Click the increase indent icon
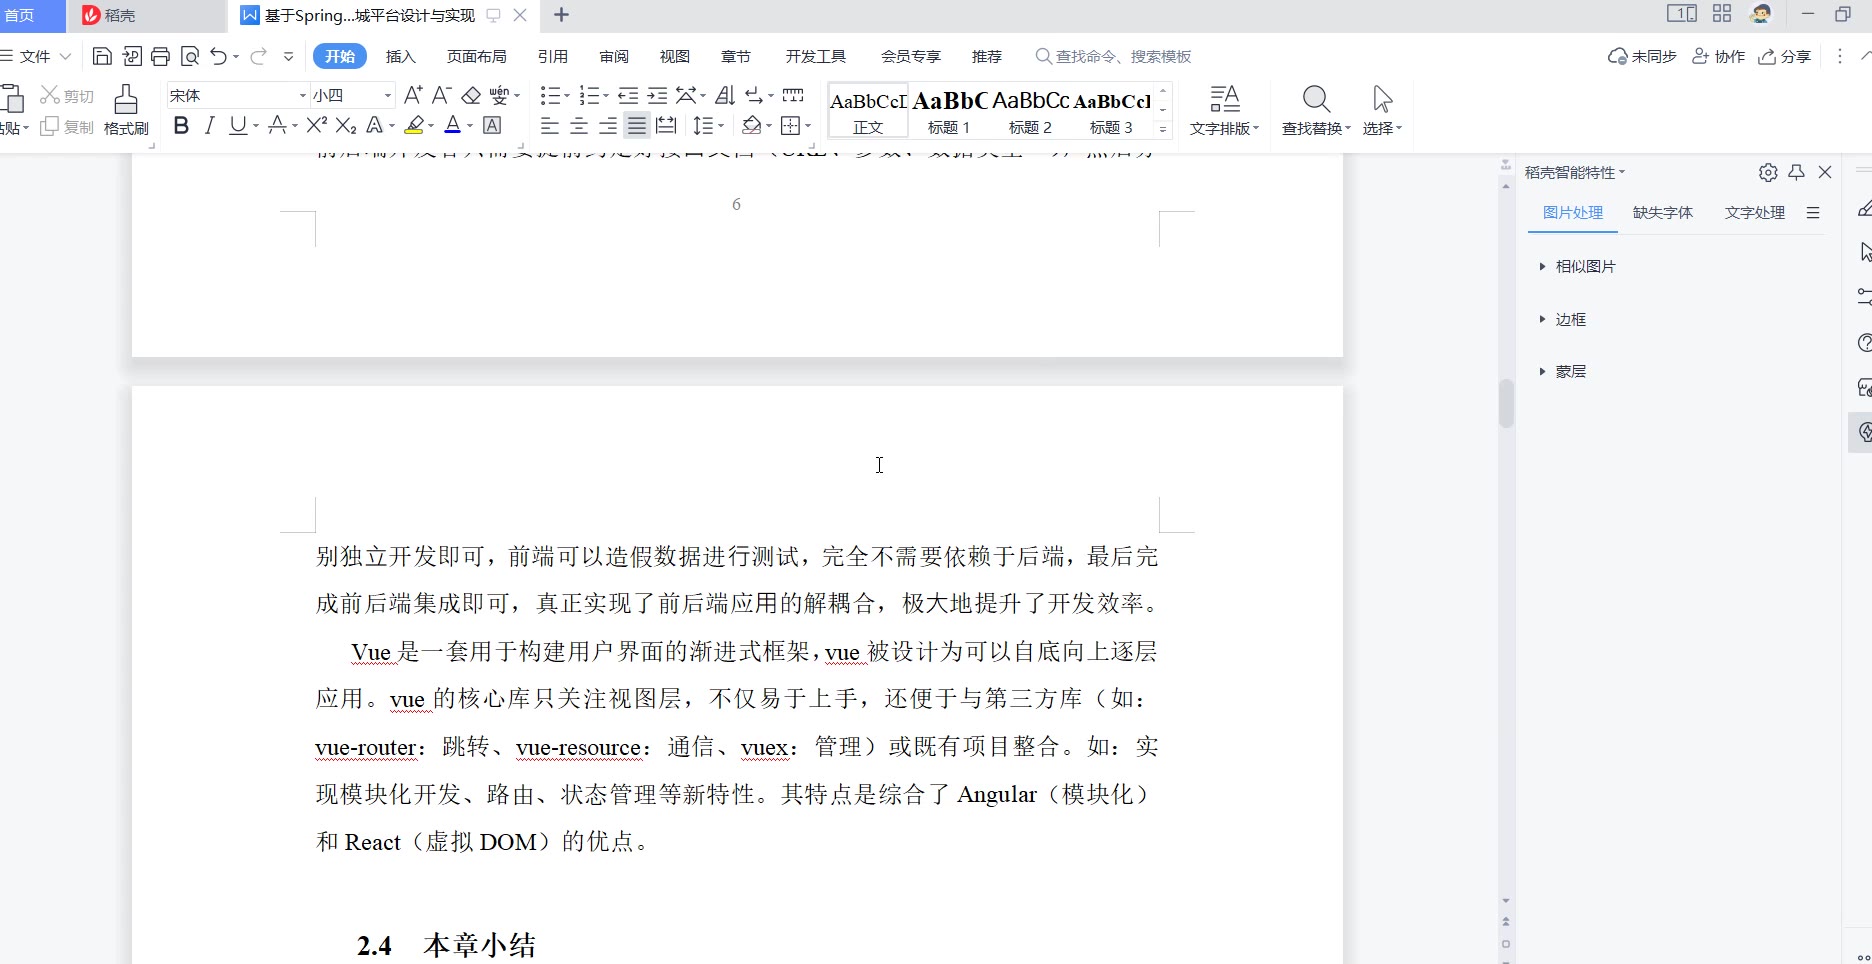Image resolution: width=1872 pixels, height=964 pixels. pos(657,95)
